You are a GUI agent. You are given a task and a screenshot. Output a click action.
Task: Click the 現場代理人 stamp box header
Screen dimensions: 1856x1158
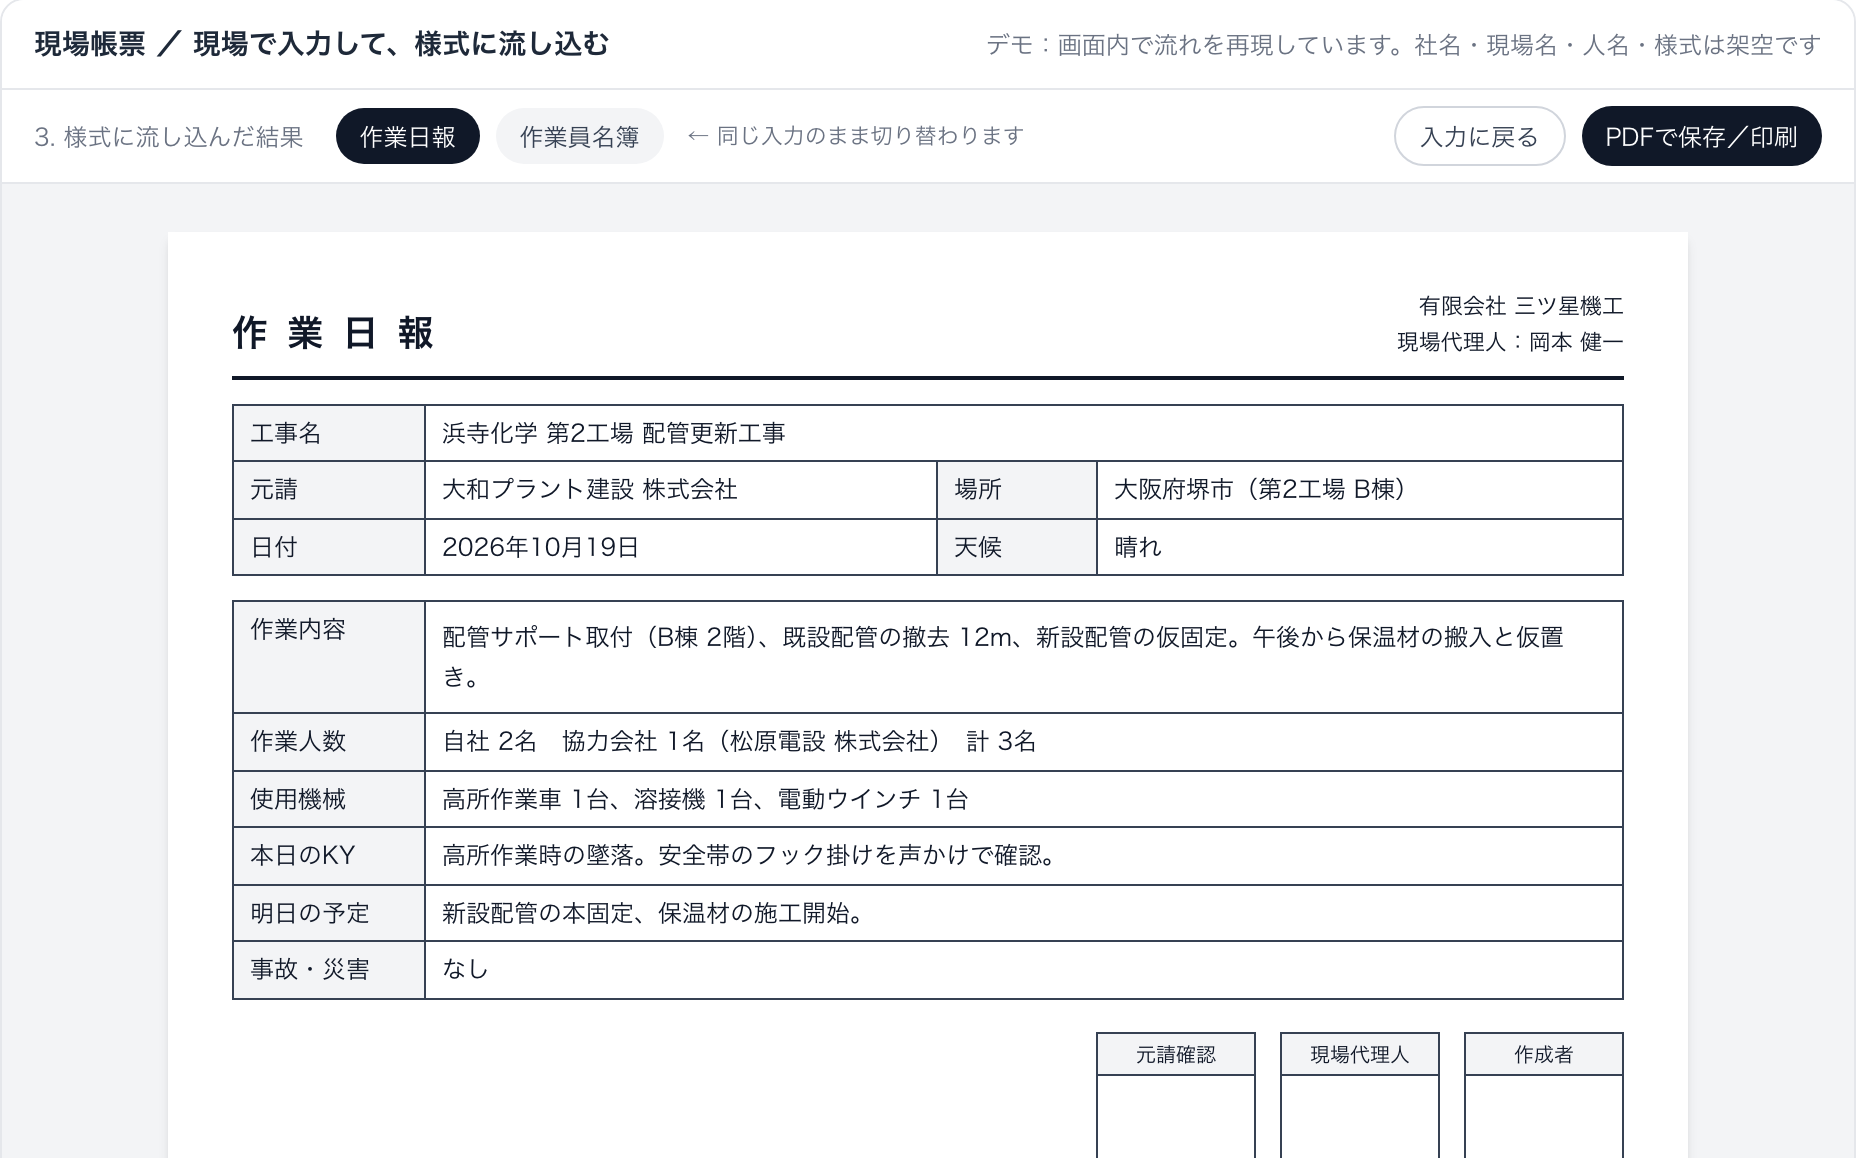(1360, 1054)
